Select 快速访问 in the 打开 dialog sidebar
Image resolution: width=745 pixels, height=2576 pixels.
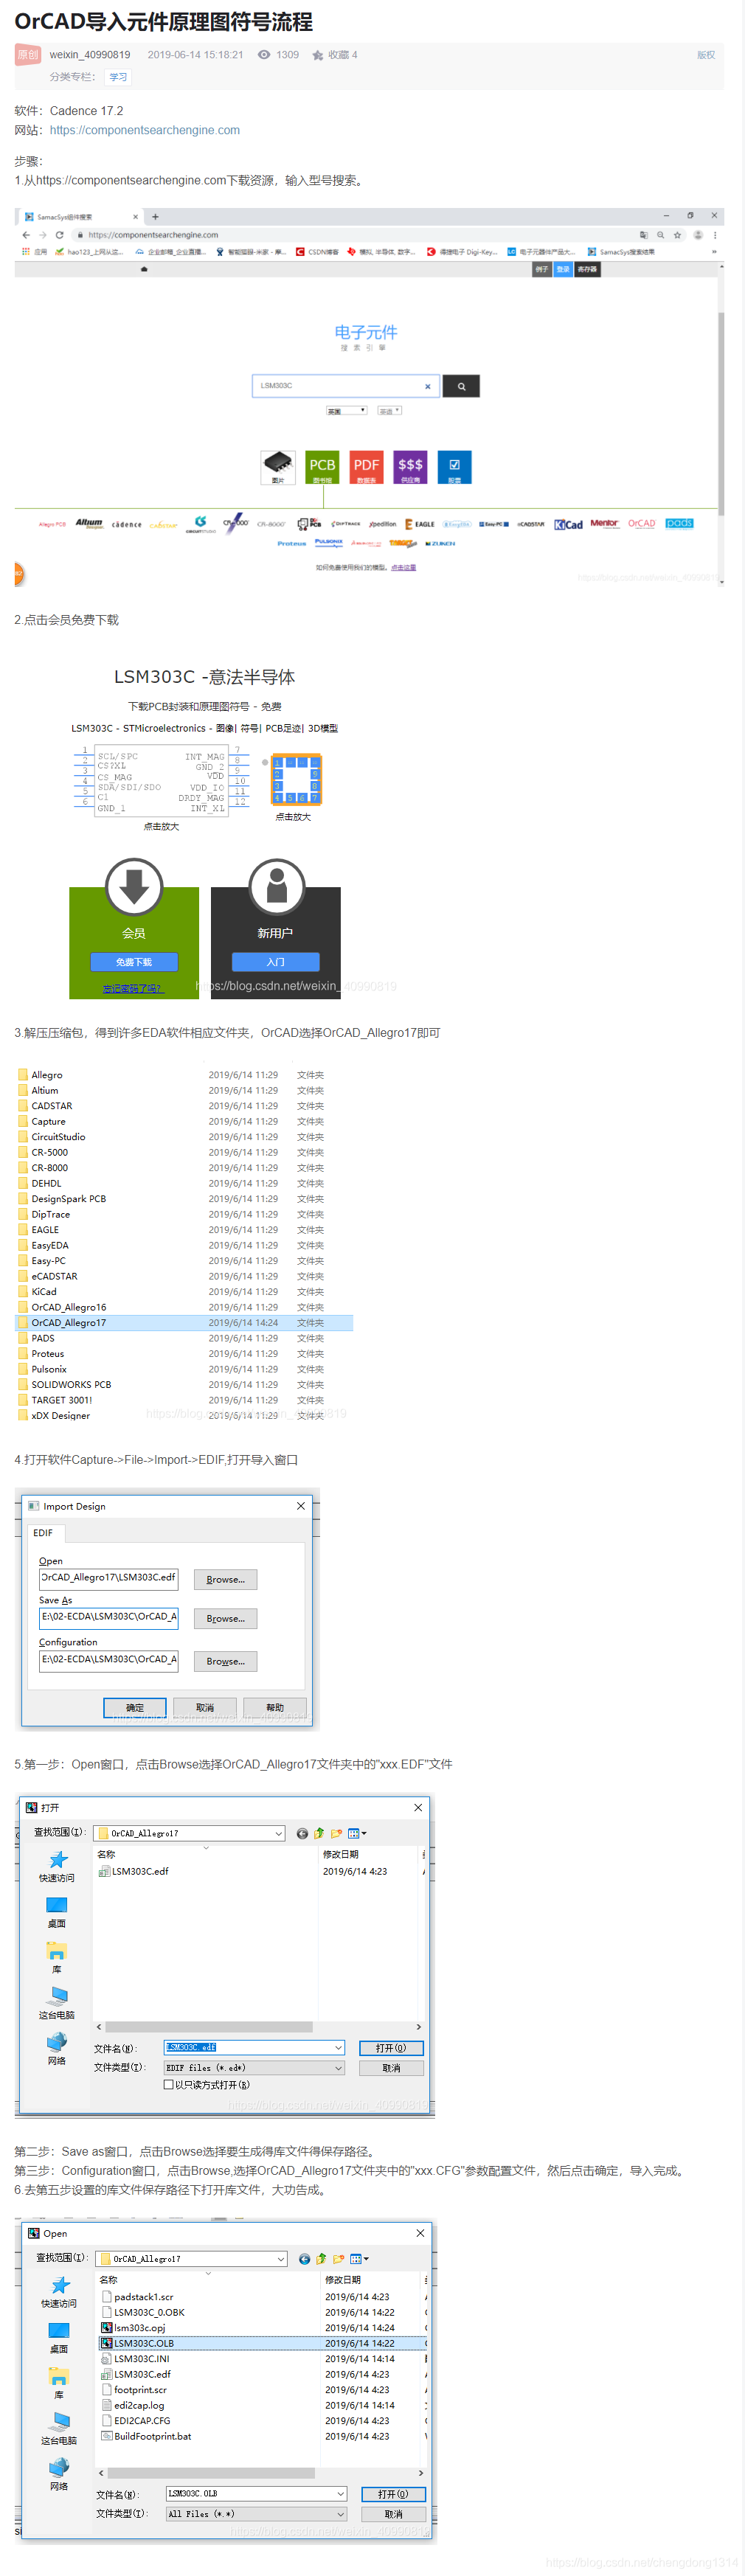point(57,1866)
